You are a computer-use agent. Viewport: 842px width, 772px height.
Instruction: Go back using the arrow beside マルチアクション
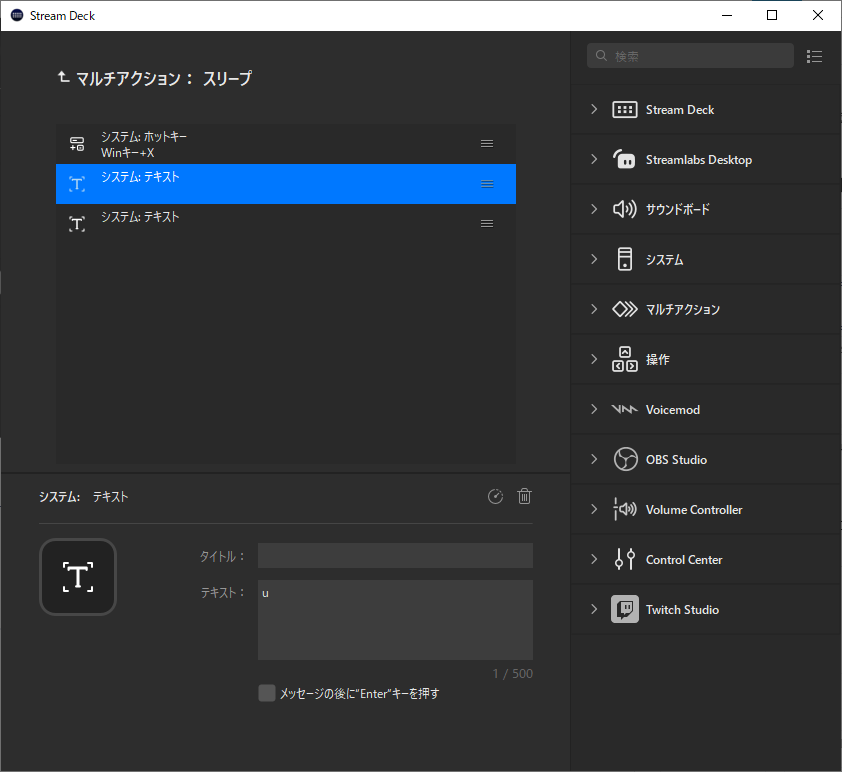[63, 78]
